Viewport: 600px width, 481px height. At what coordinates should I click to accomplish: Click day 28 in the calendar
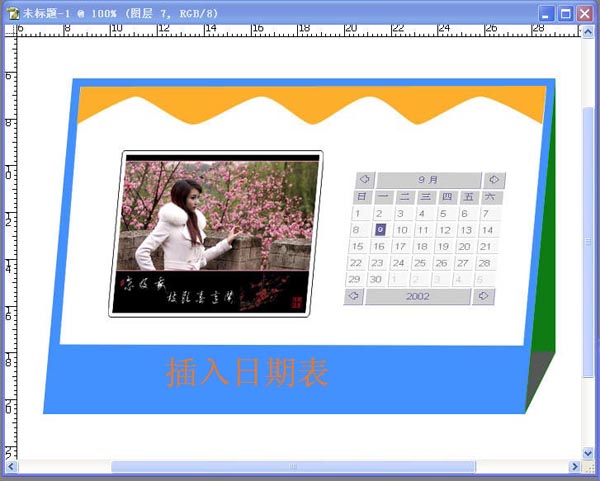tap(485, 263)
